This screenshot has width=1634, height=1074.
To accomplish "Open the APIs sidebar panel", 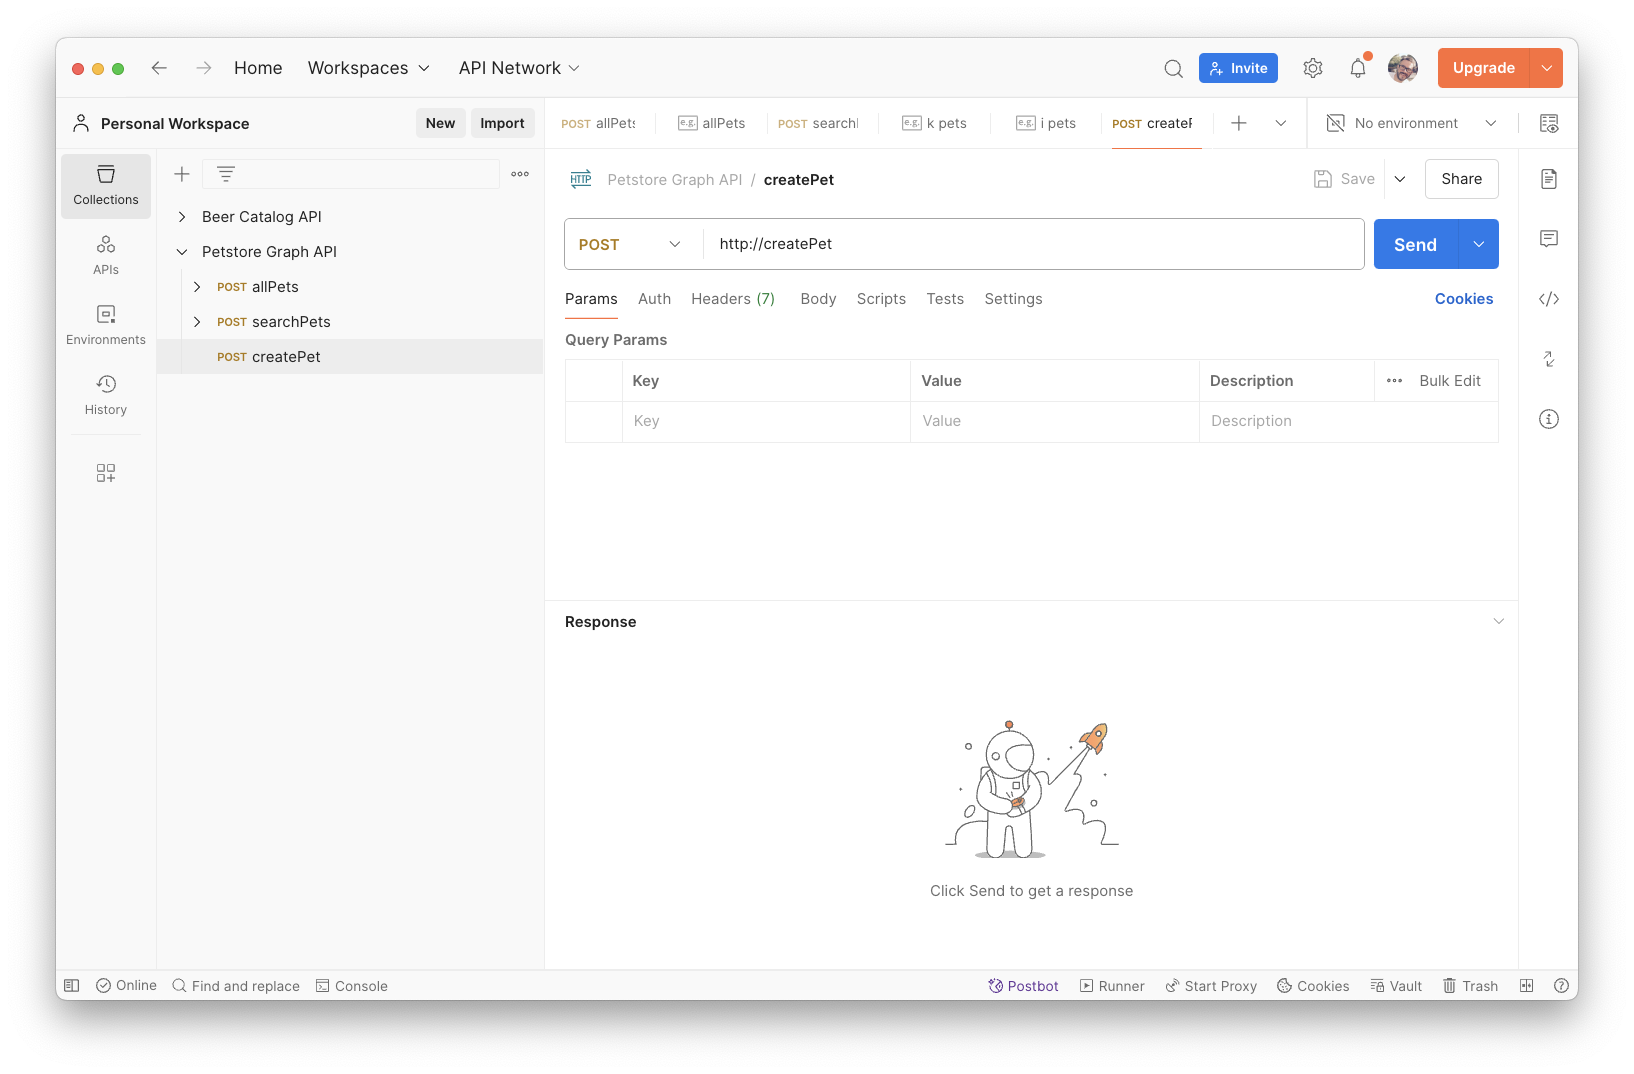I will (105, 254).
